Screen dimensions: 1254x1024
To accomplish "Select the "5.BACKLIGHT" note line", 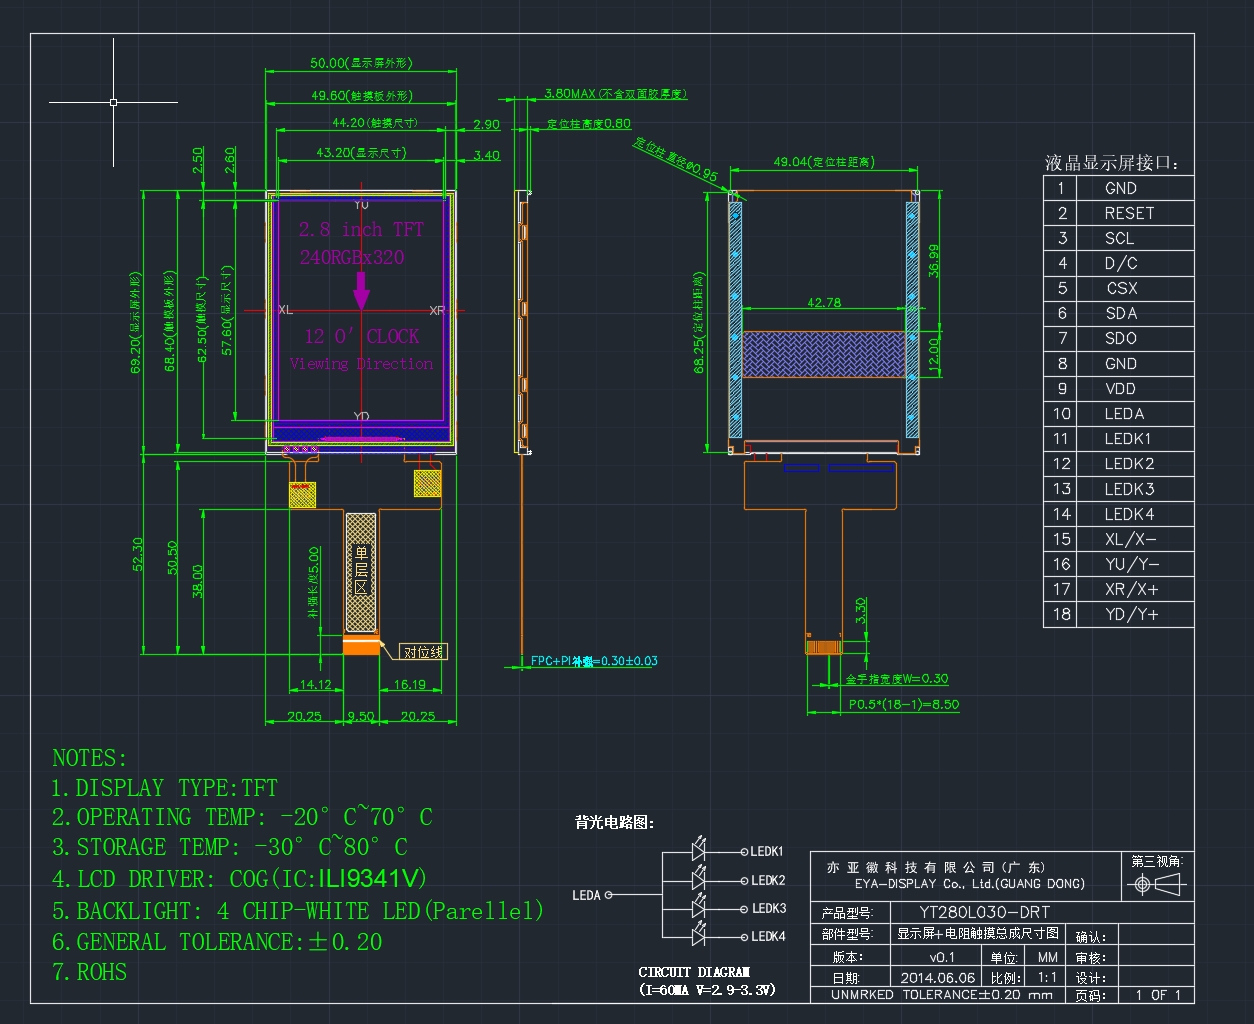I will point(298,911).
